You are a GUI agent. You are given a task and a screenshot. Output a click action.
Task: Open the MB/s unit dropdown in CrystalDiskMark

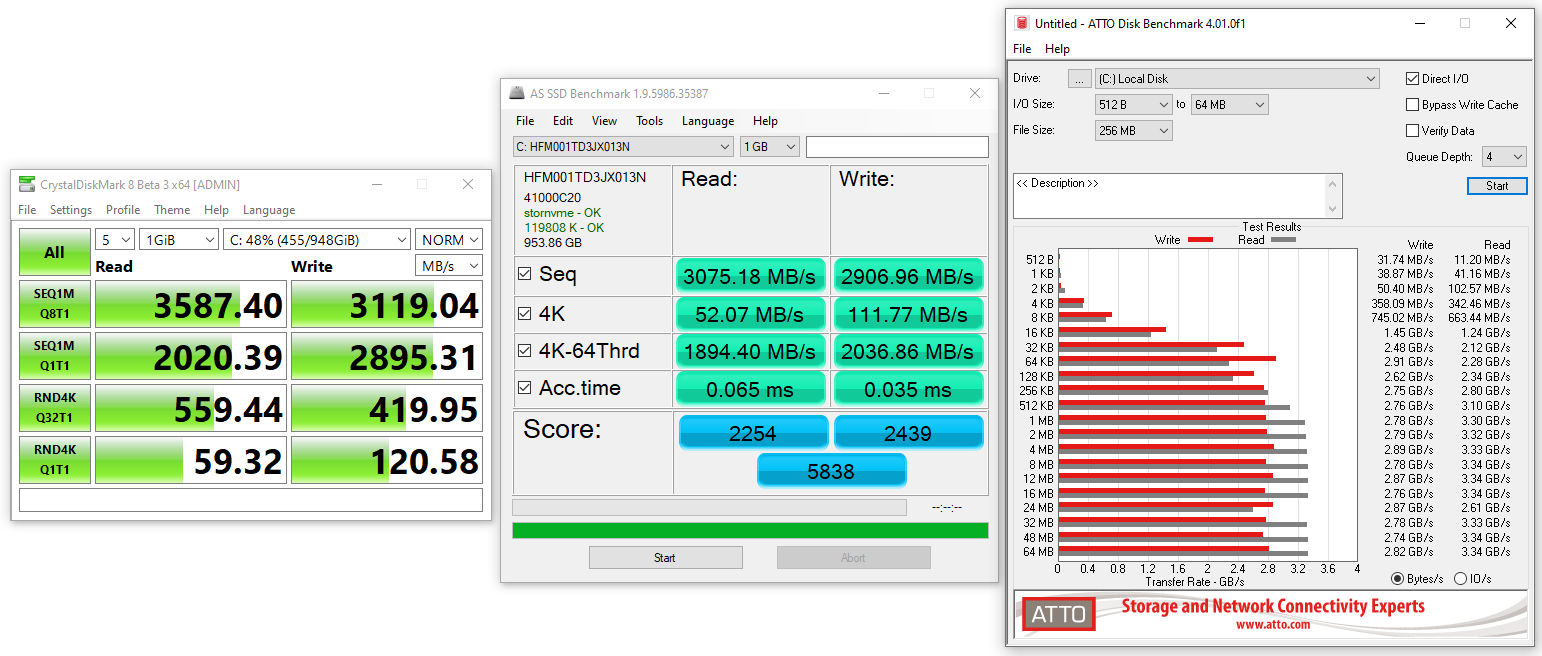tap(448, 266)
